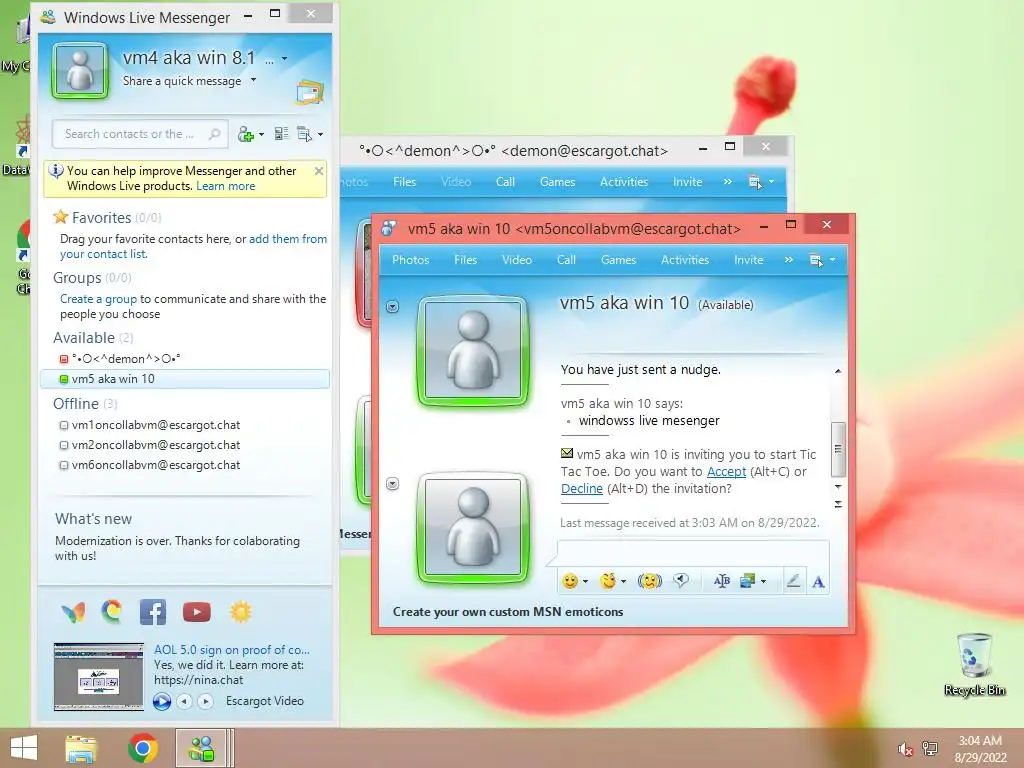
Task: Open Google Chrome from taskbar
Action: click(x=142, y=748)
